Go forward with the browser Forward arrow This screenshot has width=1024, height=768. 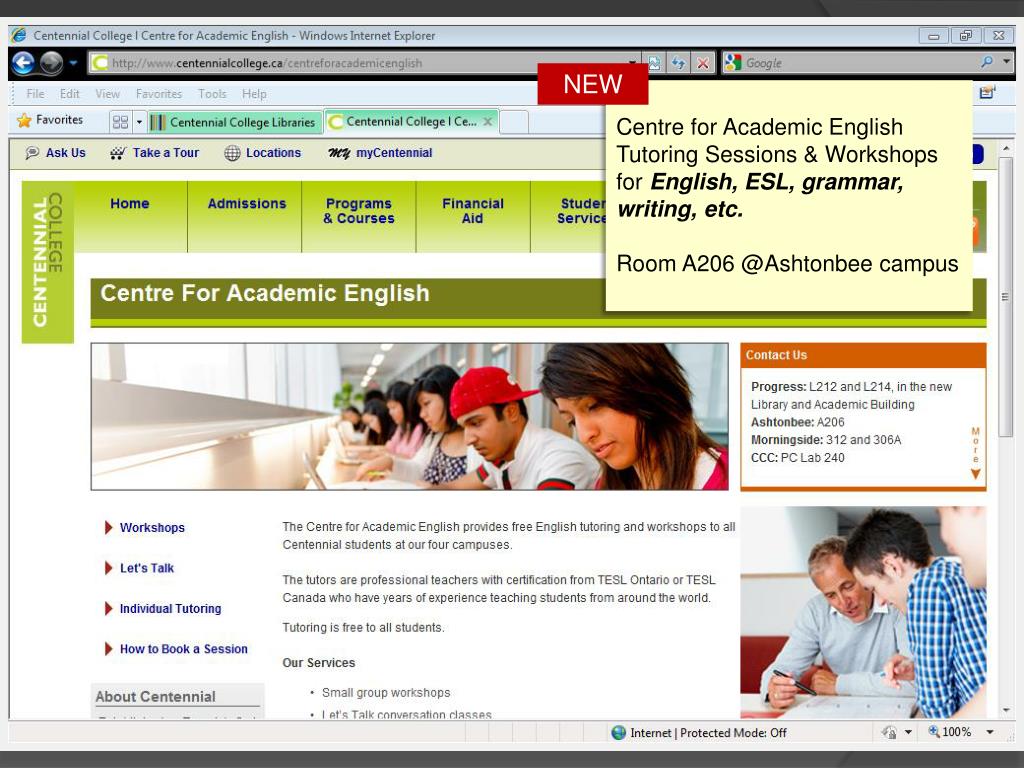pos(52,63)
